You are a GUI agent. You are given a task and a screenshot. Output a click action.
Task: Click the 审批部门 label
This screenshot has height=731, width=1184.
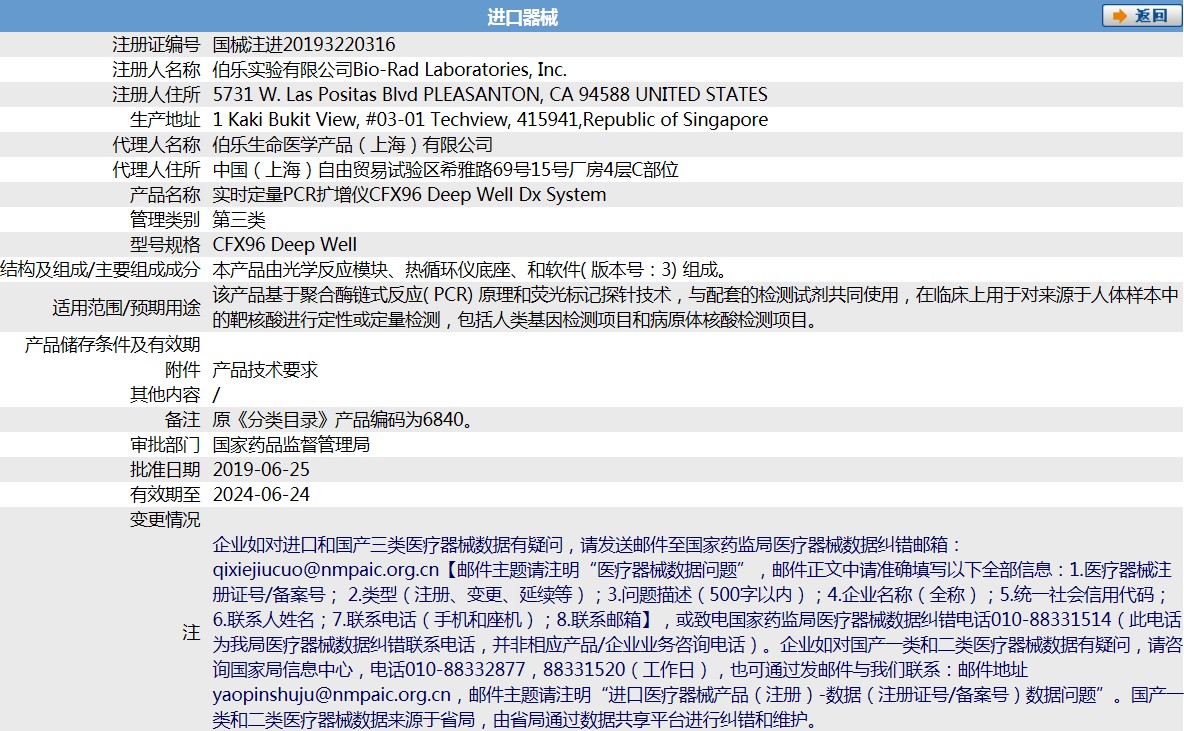pyautogui.click(x=165, y=444)
